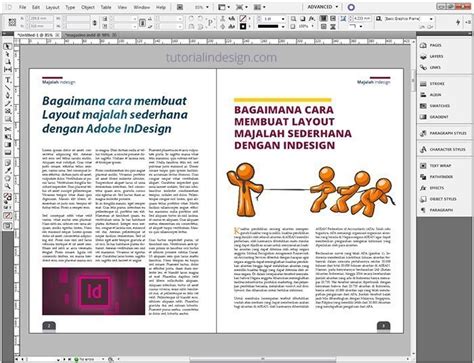Click the black stroke color swatch
Screen dimensions: 474x363
click(x=243, y=26)
